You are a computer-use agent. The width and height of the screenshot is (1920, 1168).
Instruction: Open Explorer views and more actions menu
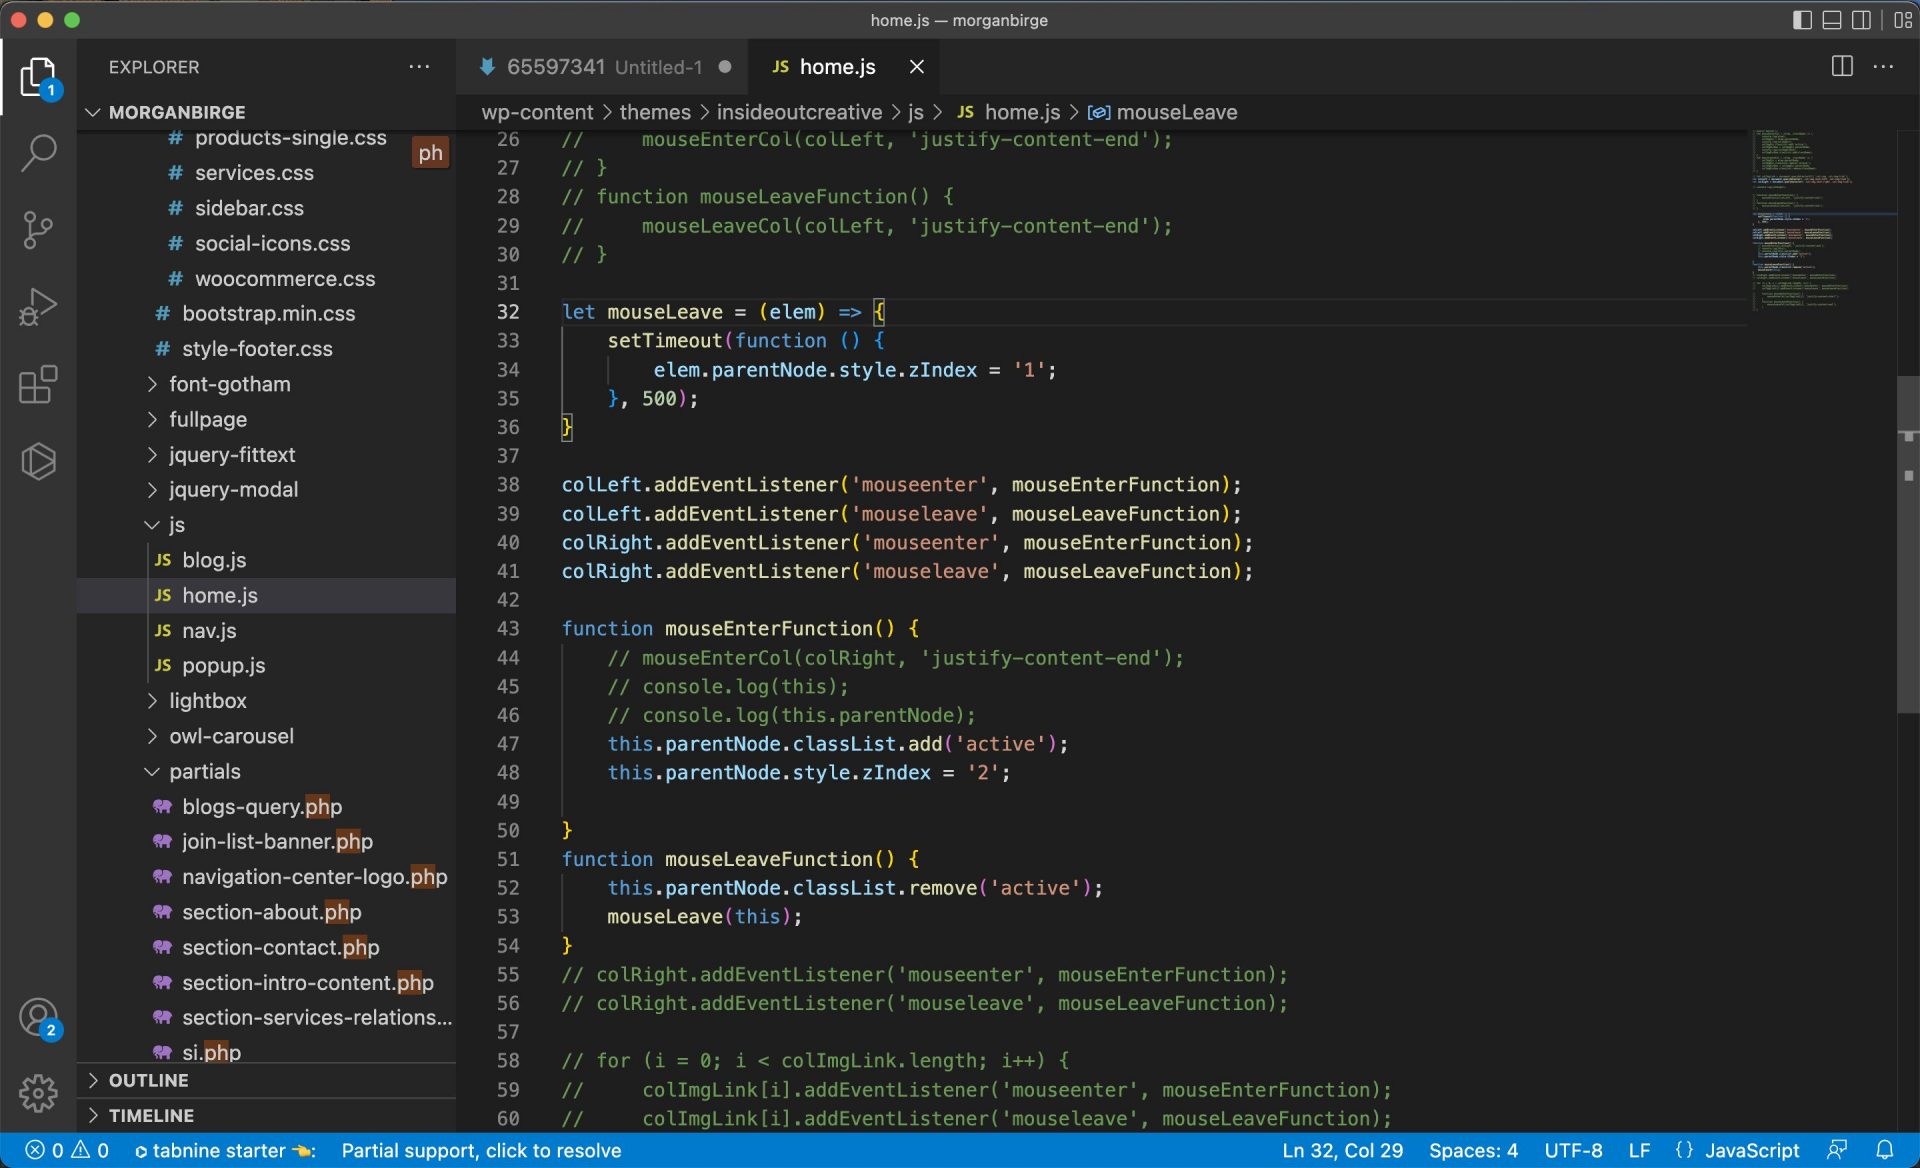click(419, 67)
